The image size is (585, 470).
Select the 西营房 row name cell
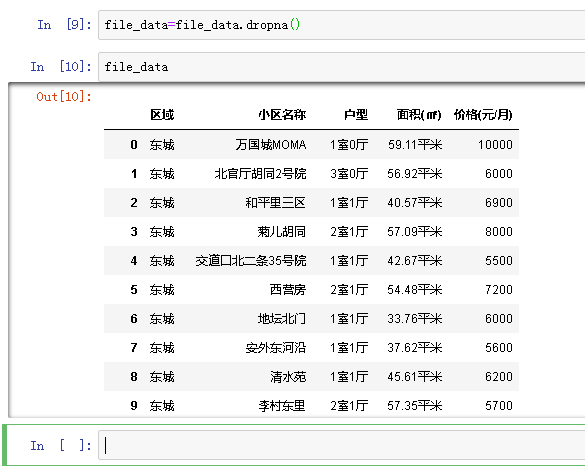pos(288,290)
